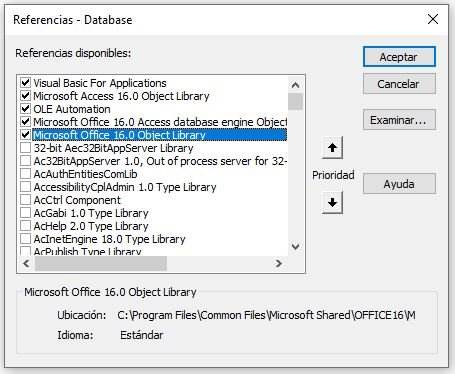Click the Idioma value Estándar

[x=141, y=335]
